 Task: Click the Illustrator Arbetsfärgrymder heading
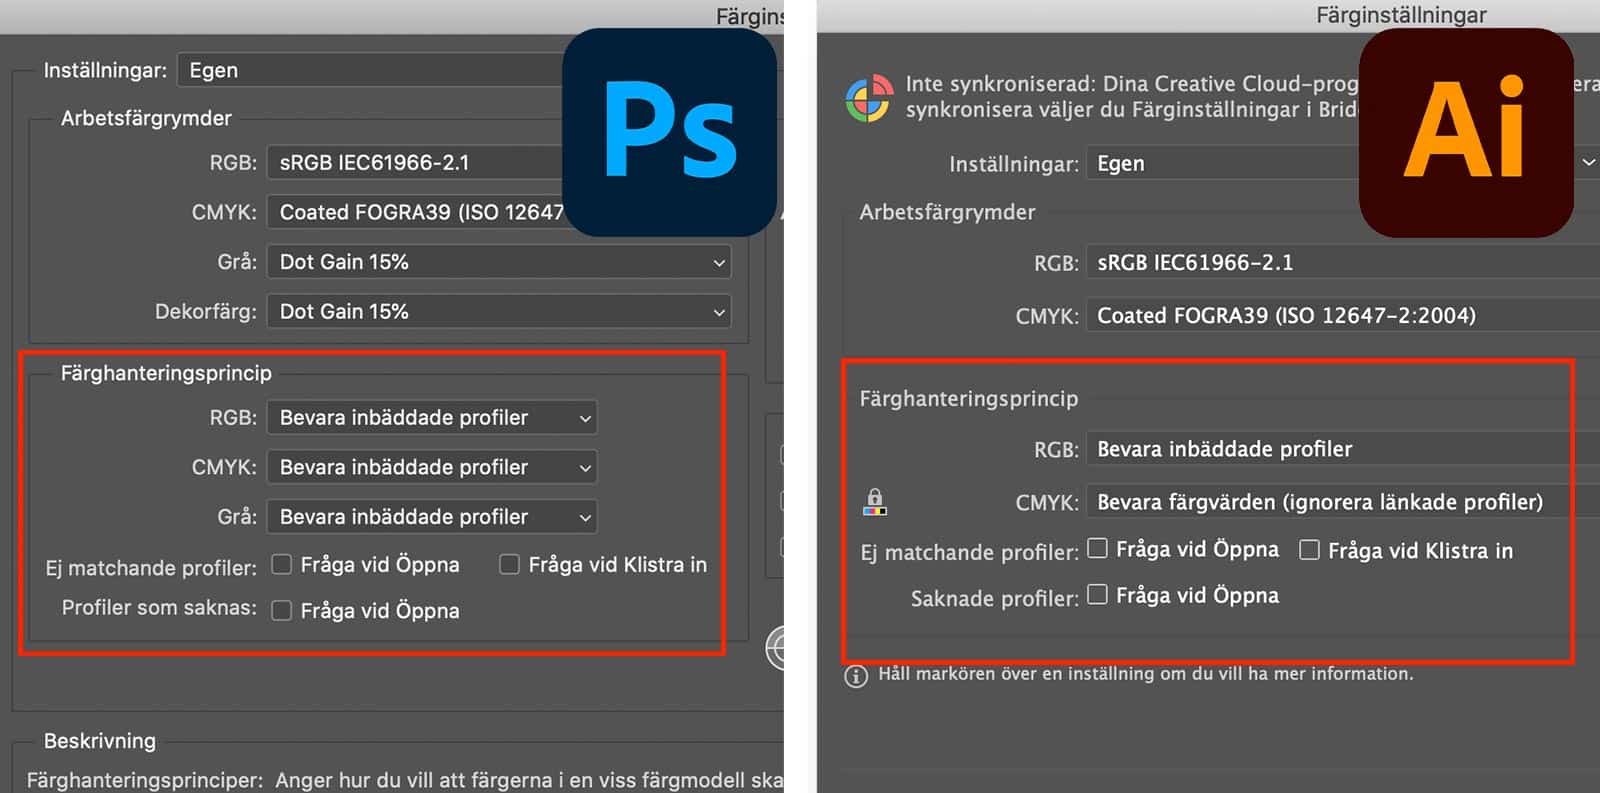(x=947, y=212)
